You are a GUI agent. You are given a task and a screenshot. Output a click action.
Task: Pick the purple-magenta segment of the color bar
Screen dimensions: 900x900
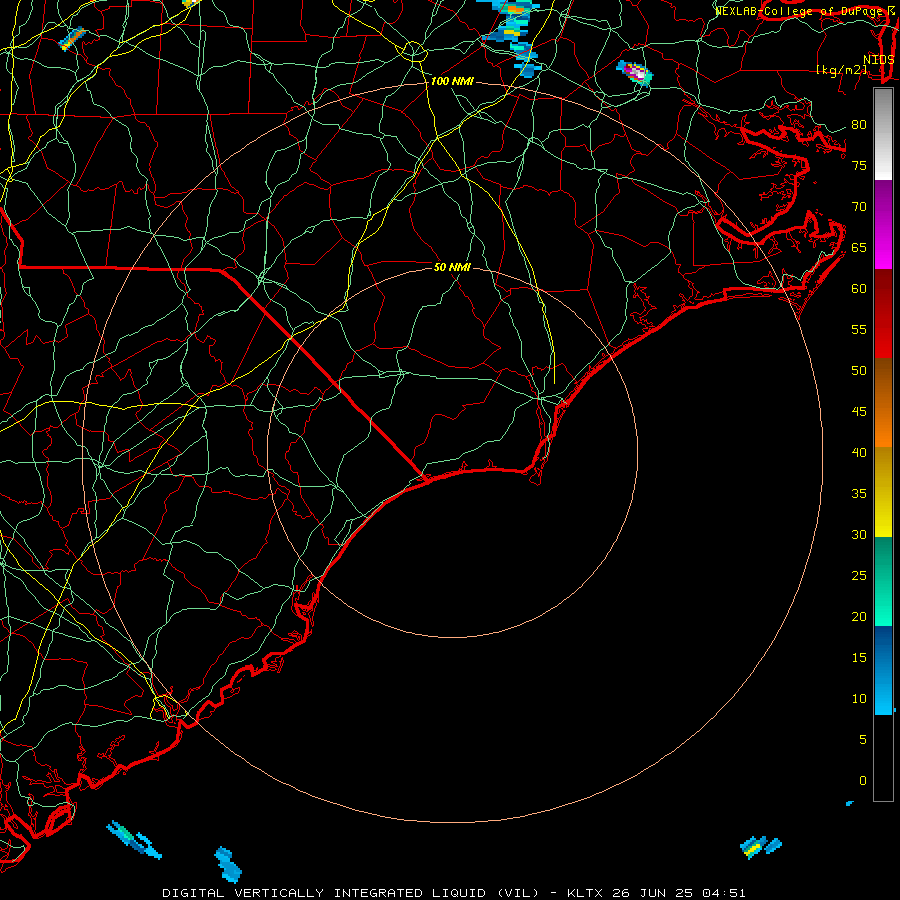(x=883, y=225)
